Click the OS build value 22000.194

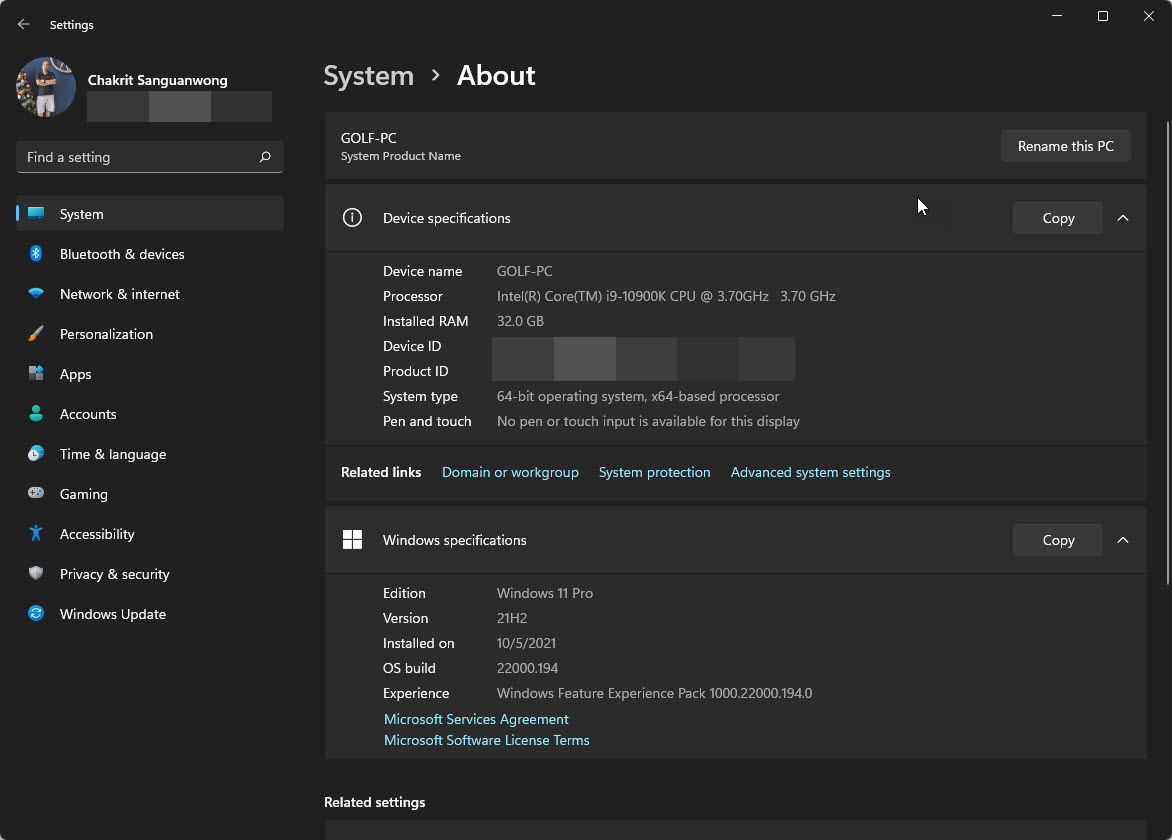click(x=527, y=668)
